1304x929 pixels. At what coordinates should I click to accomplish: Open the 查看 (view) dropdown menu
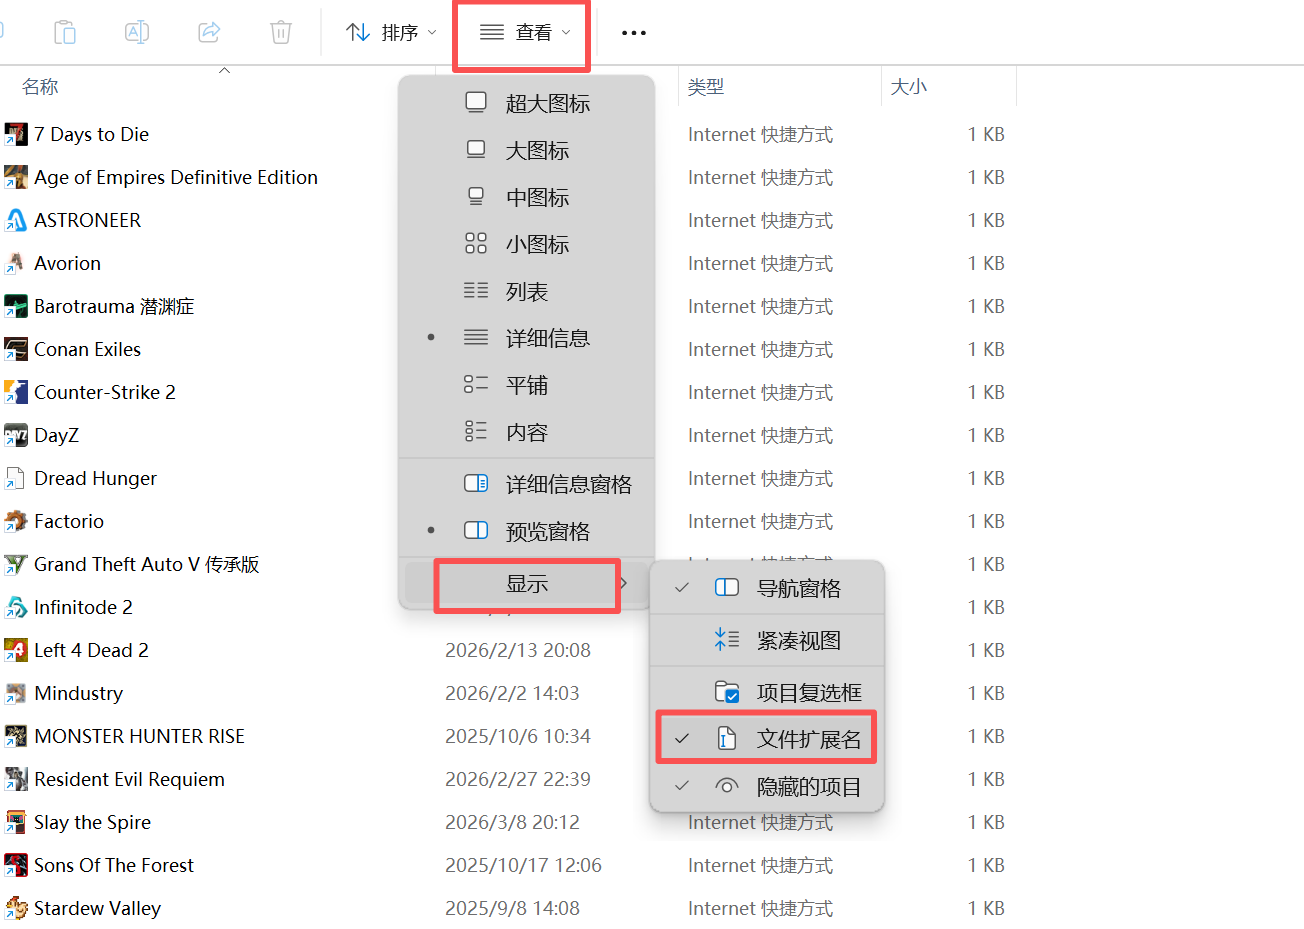pyautogui.click(x=523, y=33)
